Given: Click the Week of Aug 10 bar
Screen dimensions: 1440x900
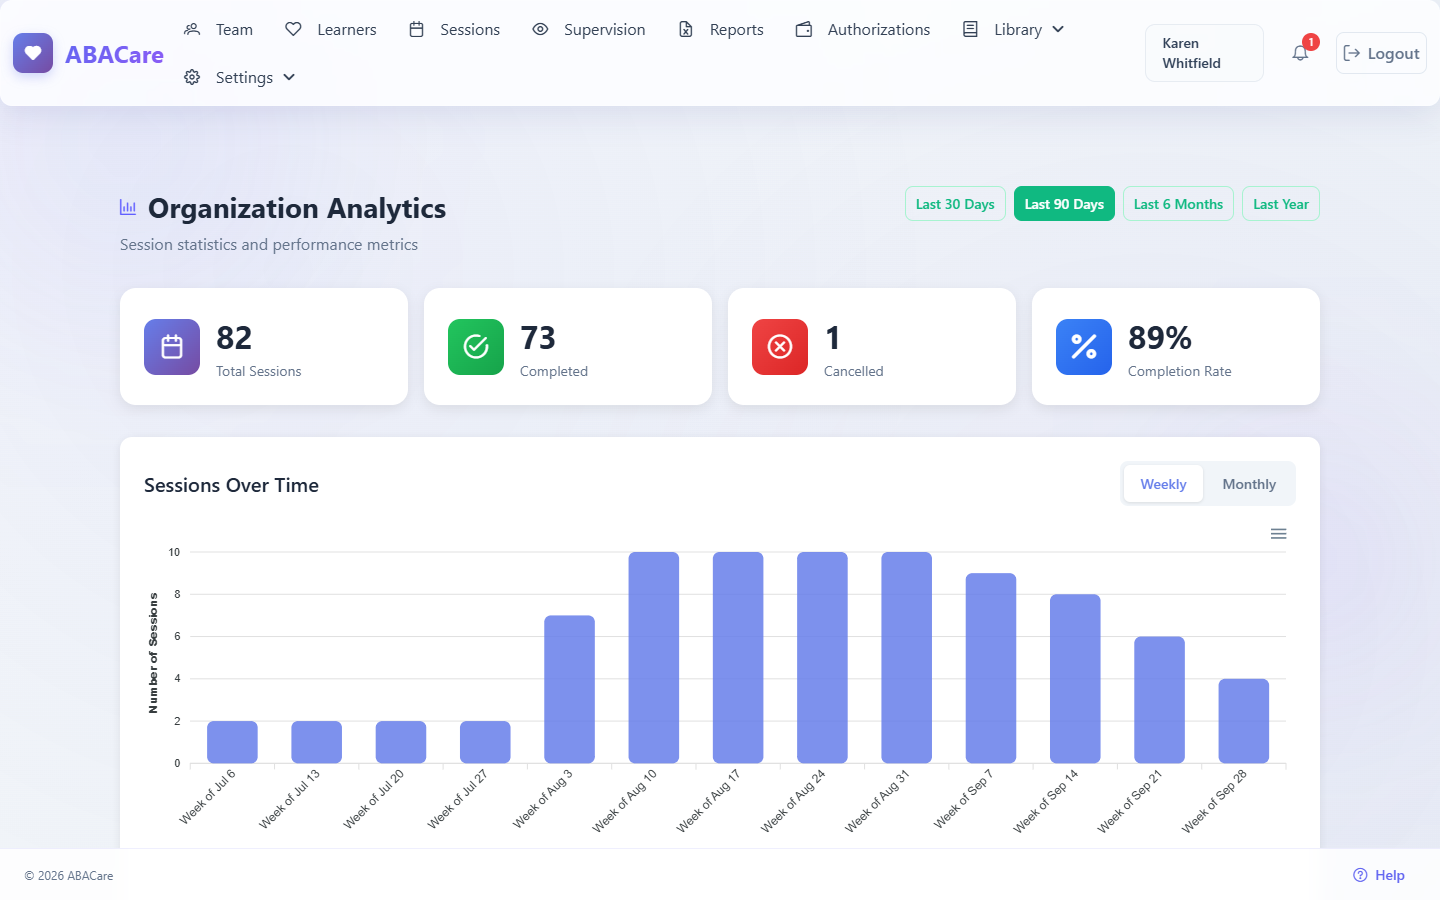Looking at the screenshot, I should point(654,658).
